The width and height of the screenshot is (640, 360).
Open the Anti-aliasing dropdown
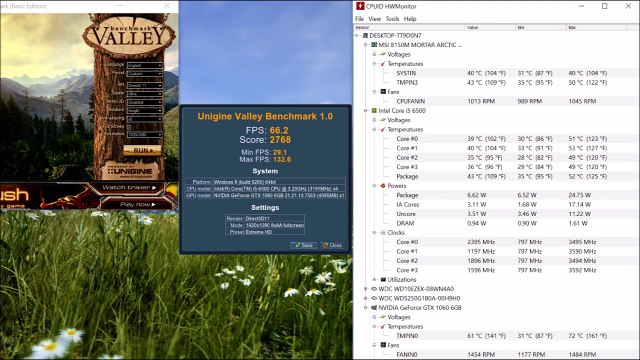pyautogui.click(x=144, y=119)
